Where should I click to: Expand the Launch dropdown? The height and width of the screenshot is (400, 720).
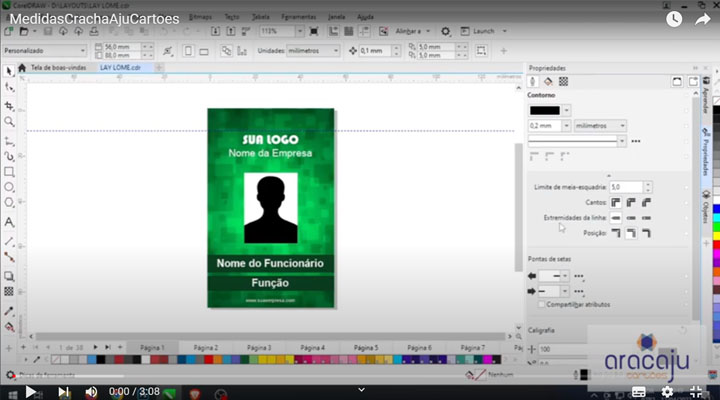point(504,31)
